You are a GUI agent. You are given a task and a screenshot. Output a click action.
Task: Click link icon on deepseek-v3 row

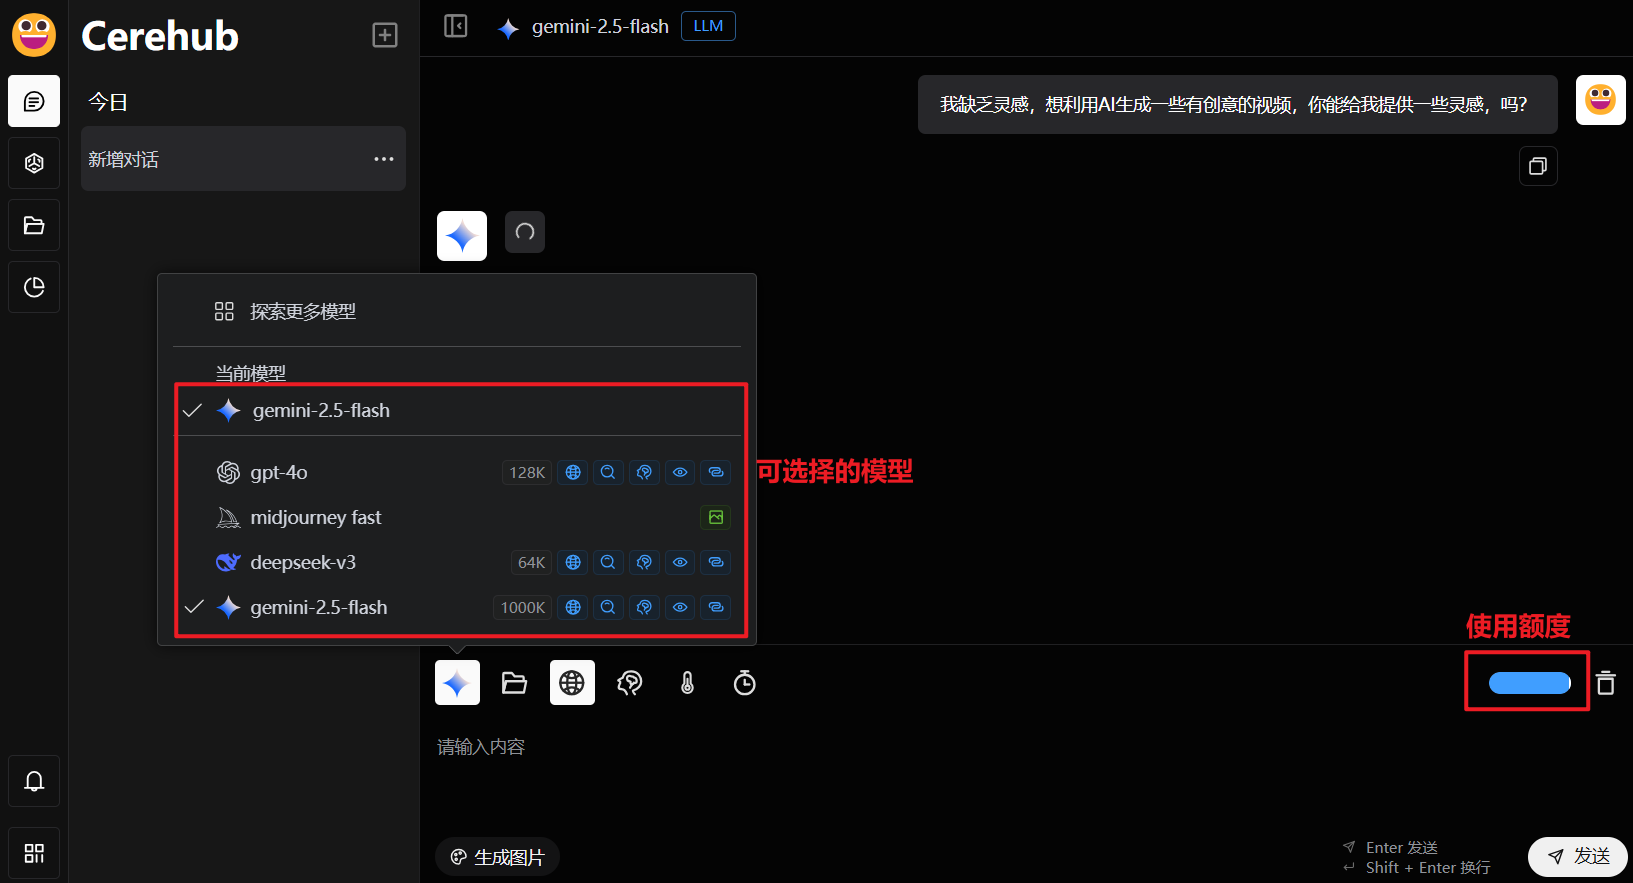716,562
